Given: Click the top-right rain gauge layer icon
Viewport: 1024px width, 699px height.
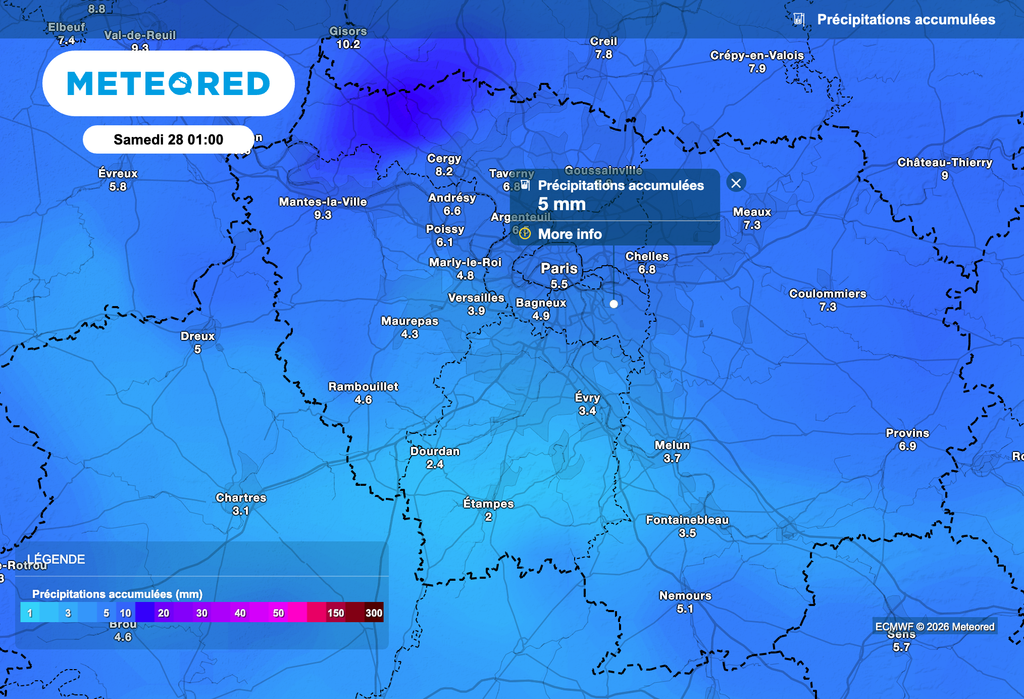Looking at the screenshot, I should tap(799, 19).
